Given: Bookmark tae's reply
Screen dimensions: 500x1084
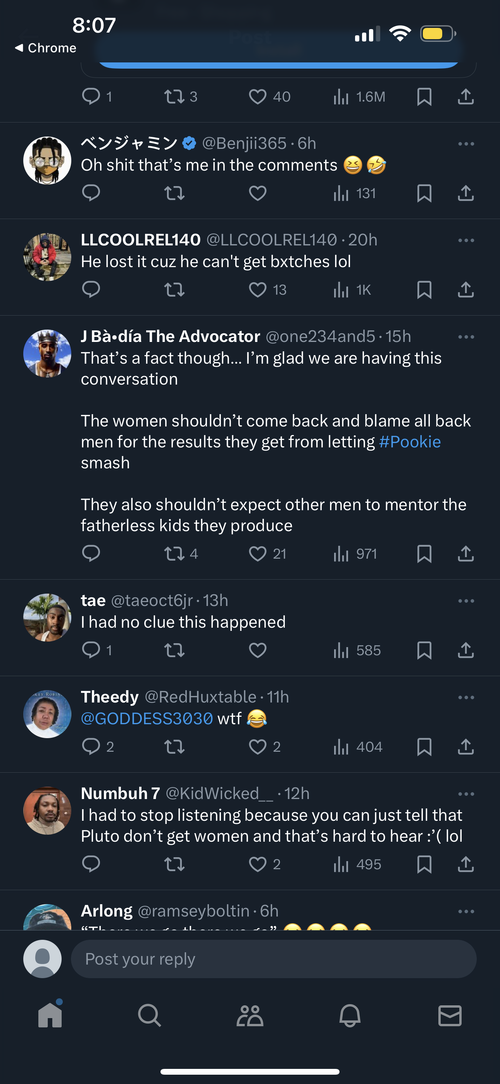Looking at the screenshot, I should click(x=424, y=650).
